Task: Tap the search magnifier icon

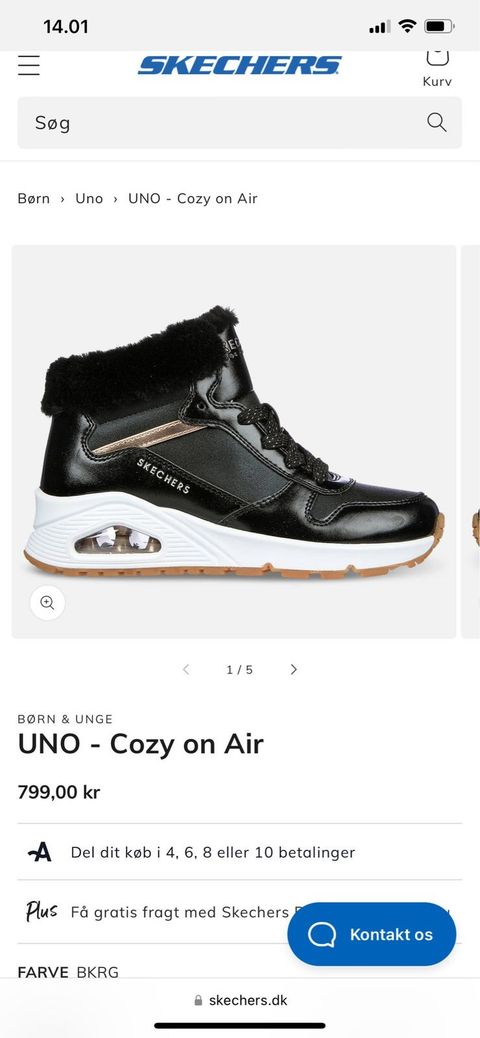Action: point(436,122)
